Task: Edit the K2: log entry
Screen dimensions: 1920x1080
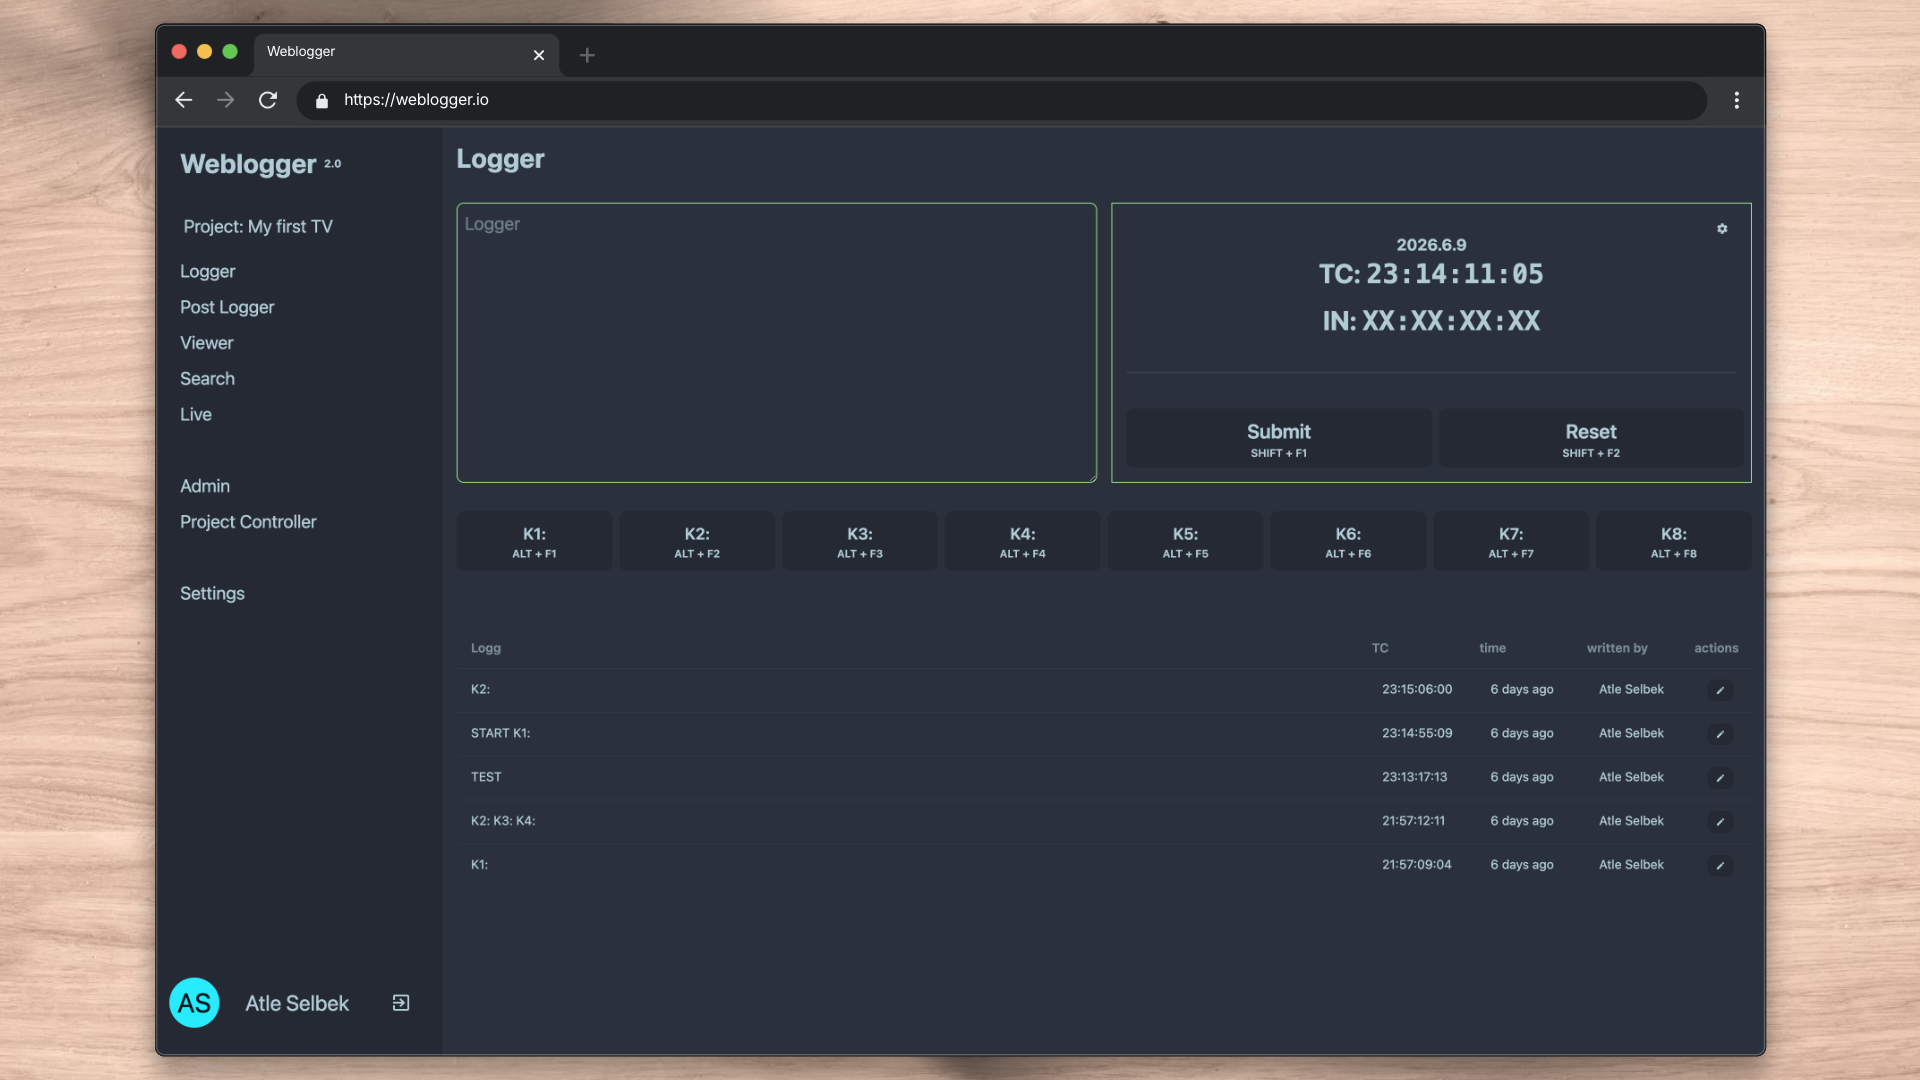Action: [x=1720, y=690]
